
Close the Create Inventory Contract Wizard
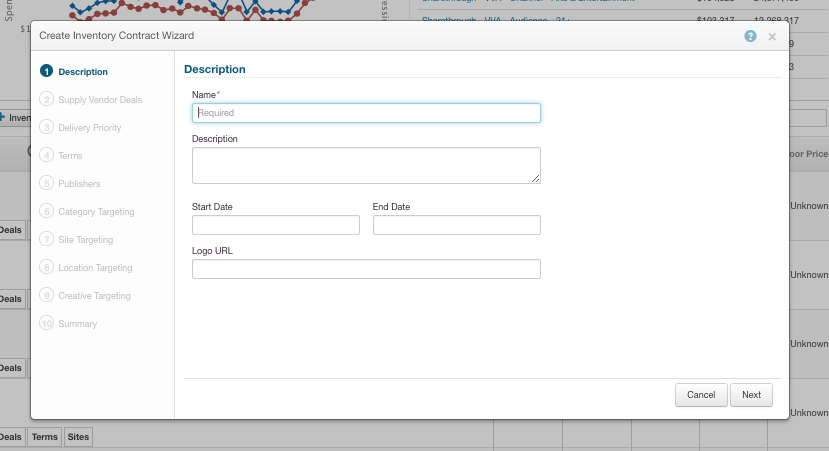(772, 36)
